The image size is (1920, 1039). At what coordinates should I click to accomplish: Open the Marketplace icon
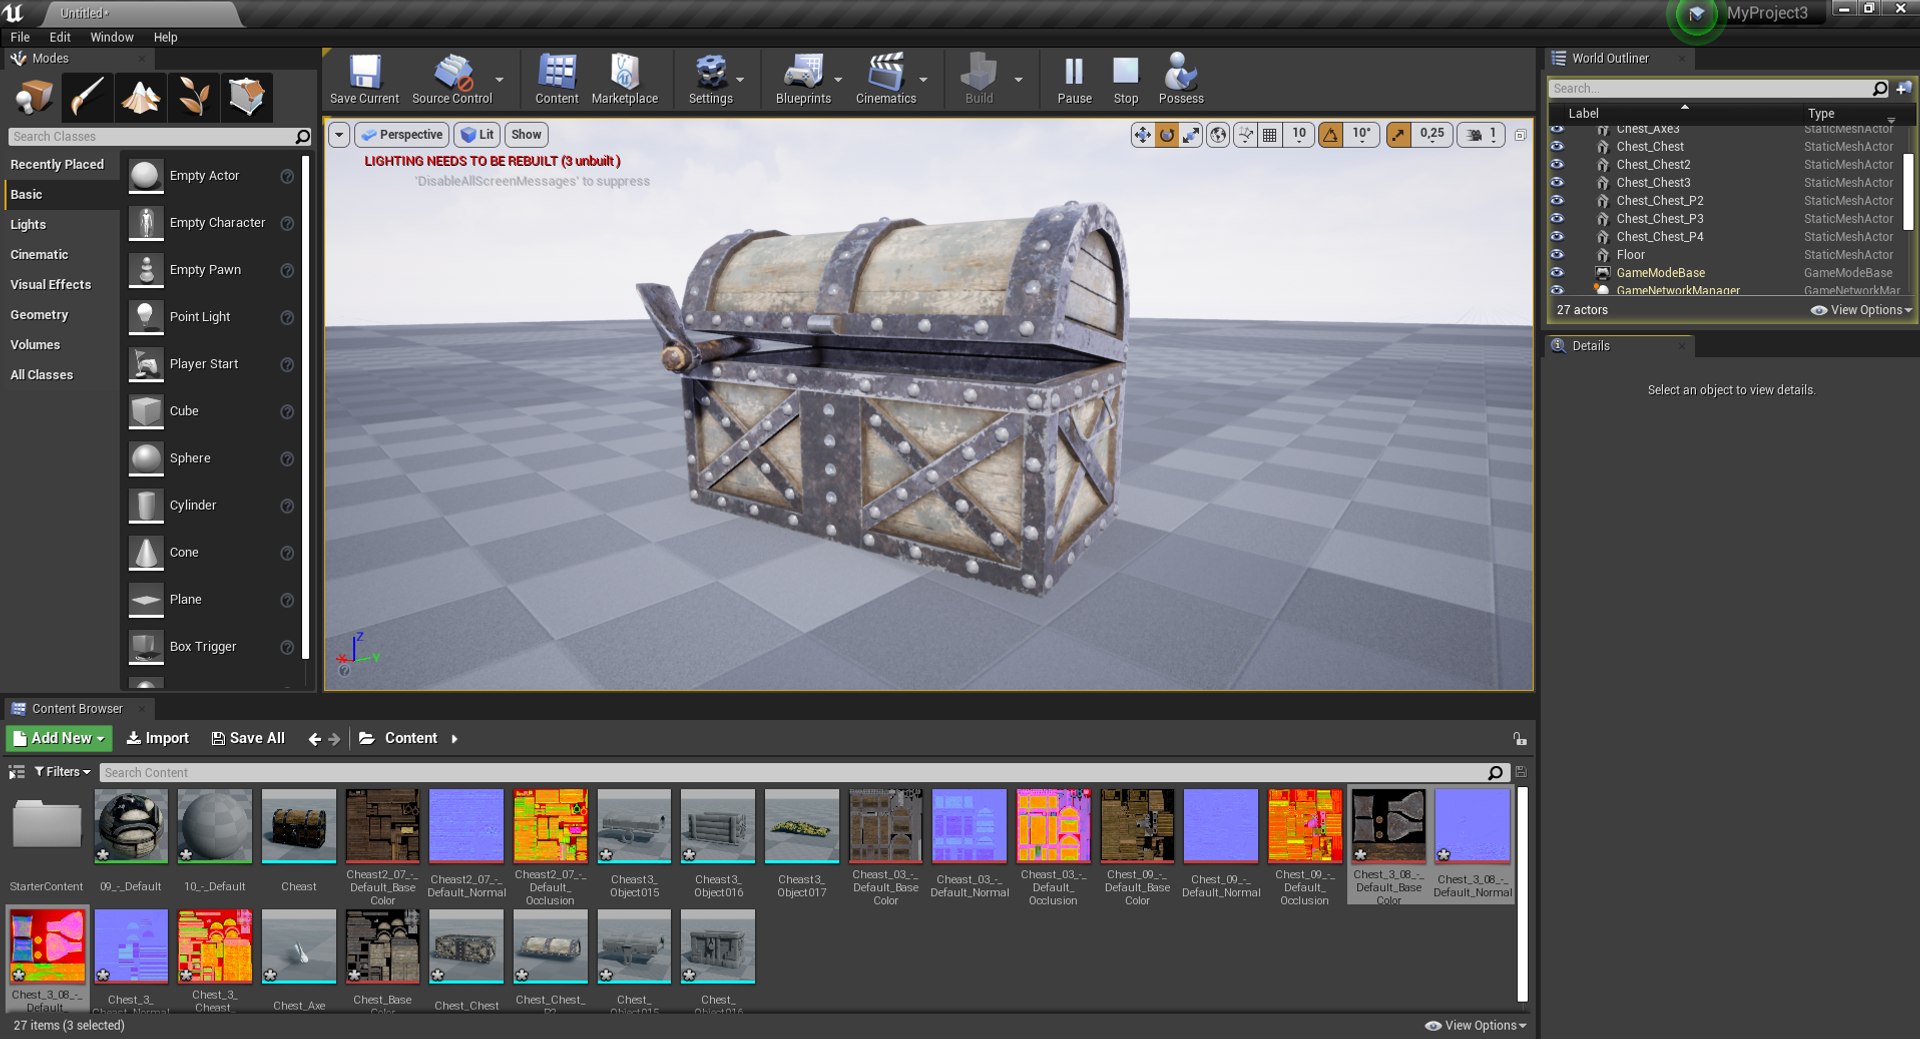coord(625,78)
